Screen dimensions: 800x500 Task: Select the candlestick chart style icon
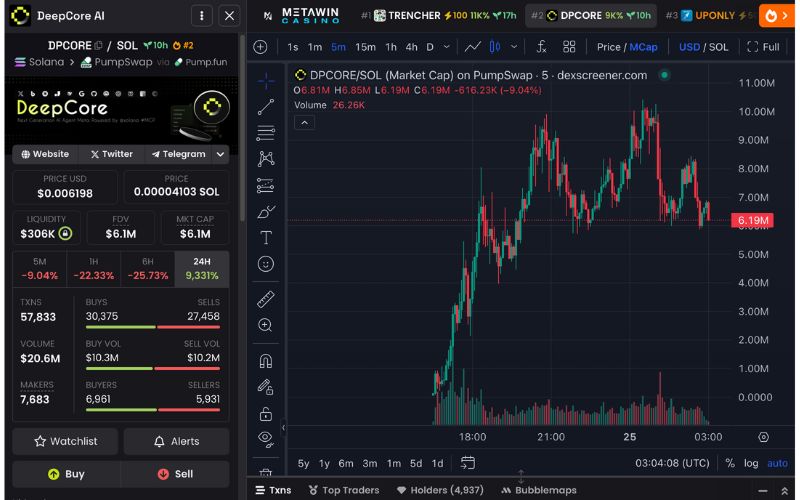(495, 47)
